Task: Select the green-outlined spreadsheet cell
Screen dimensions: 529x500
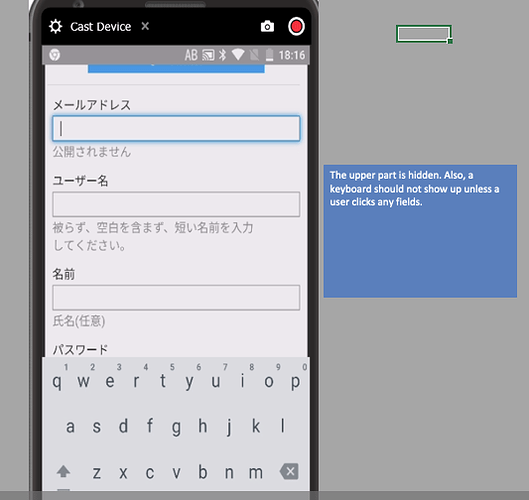Action: pos(424,34)
